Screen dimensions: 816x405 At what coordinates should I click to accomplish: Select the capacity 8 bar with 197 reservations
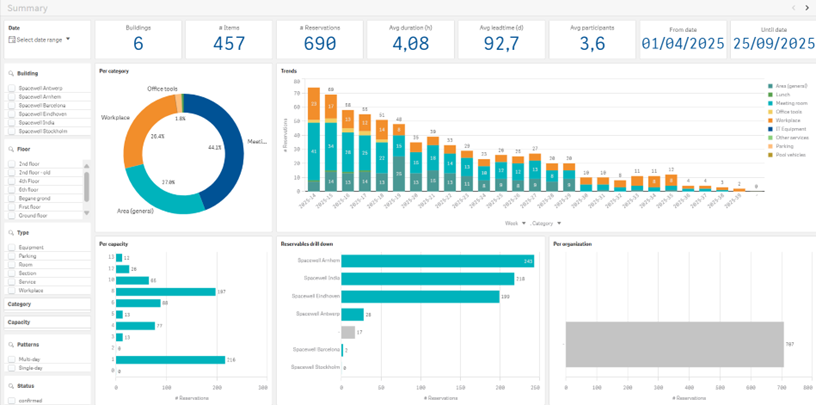coord(165,292)
